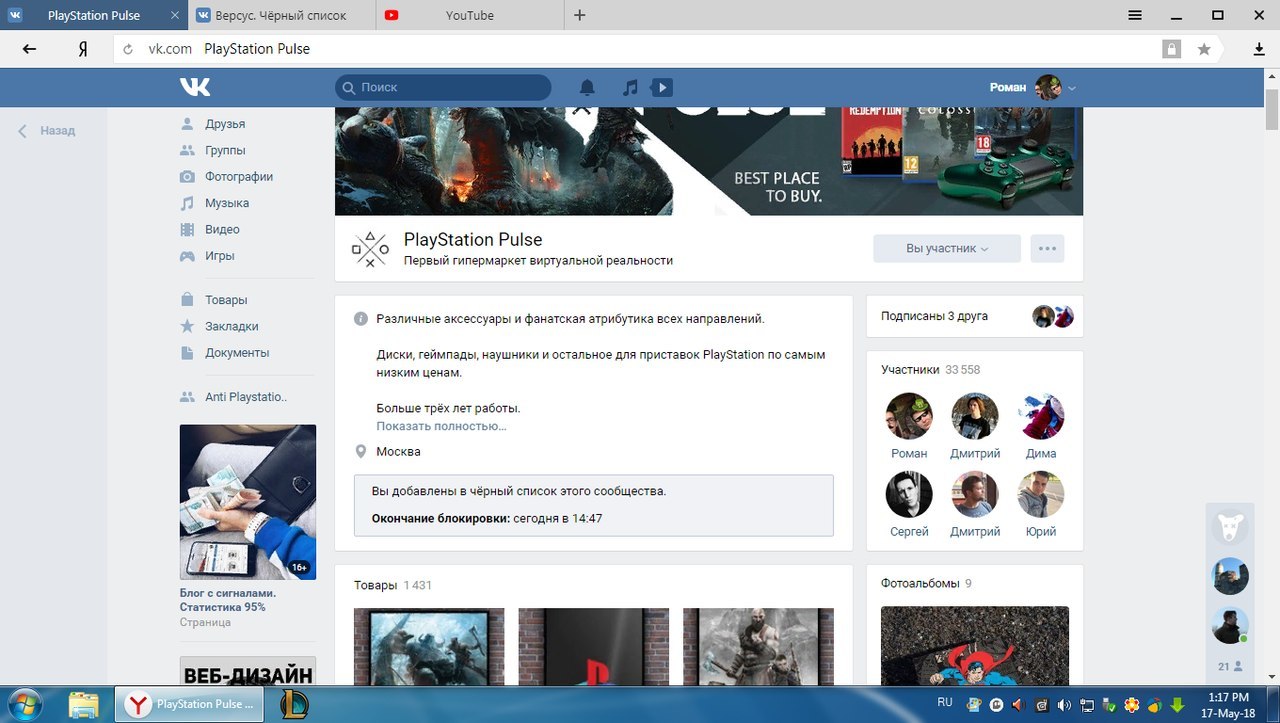Viewport: 1280px width, 723px height.
Task: Open notifications bell icon
Action: [587, 88]
